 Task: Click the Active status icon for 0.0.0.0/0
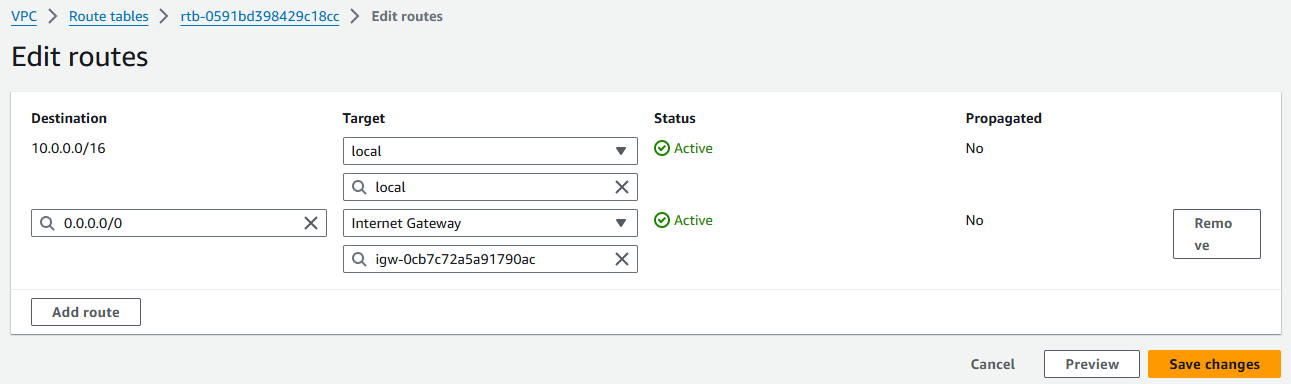tap(661, 220)
